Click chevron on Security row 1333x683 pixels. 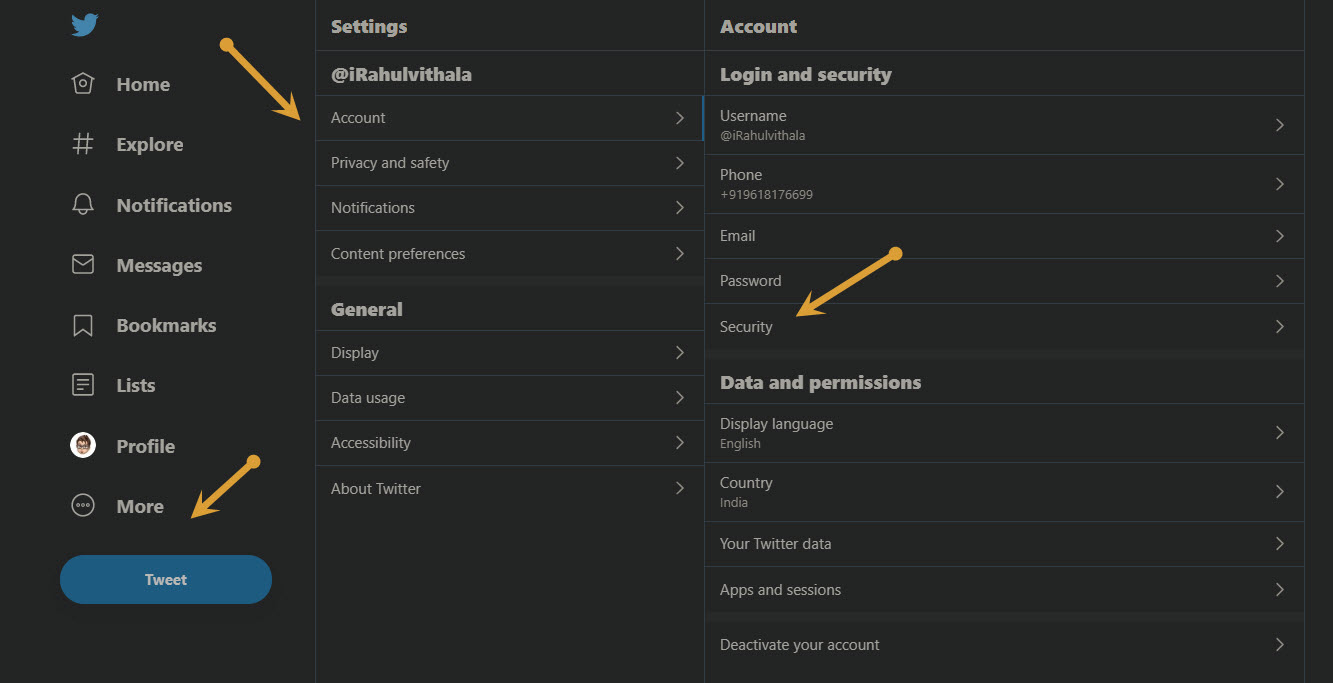(x=1280, y=327)
